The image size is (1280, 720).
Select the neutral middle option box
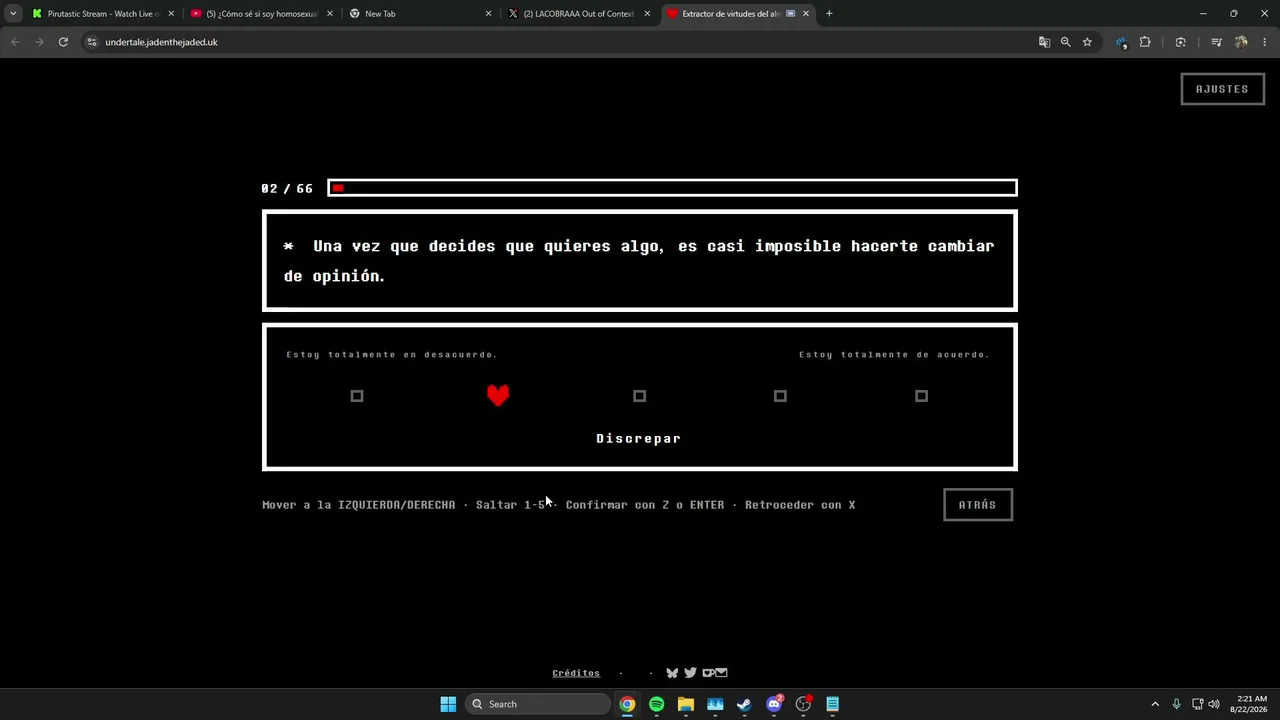point(640,396)
